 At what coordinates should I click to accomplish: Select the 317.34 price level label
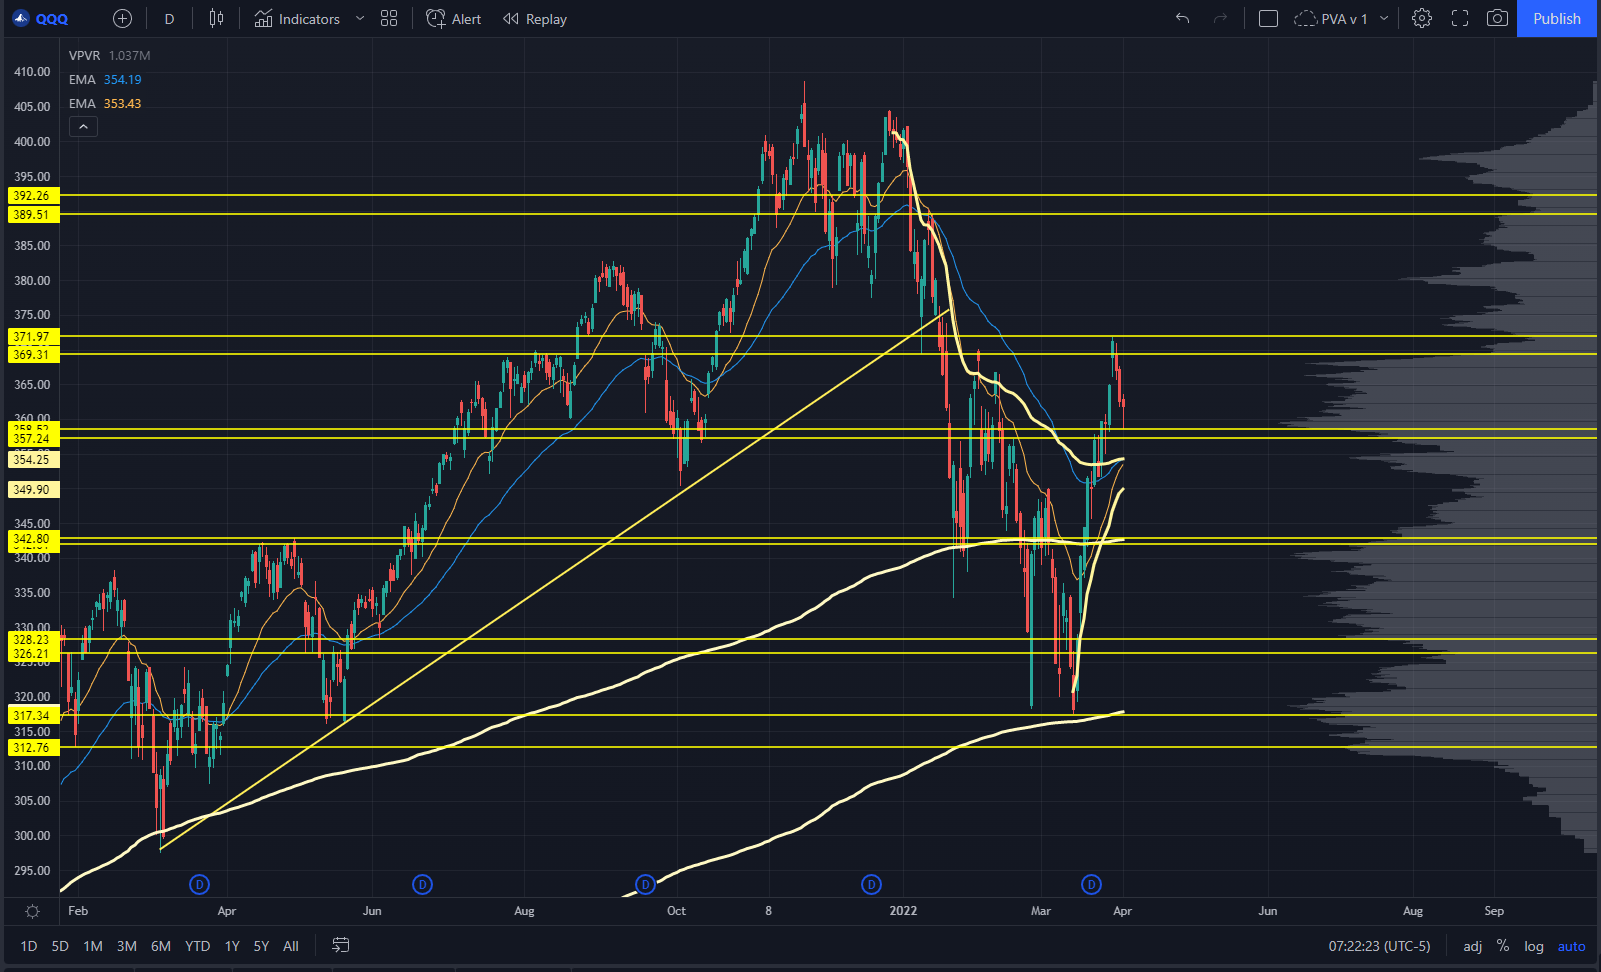[33, 716]
